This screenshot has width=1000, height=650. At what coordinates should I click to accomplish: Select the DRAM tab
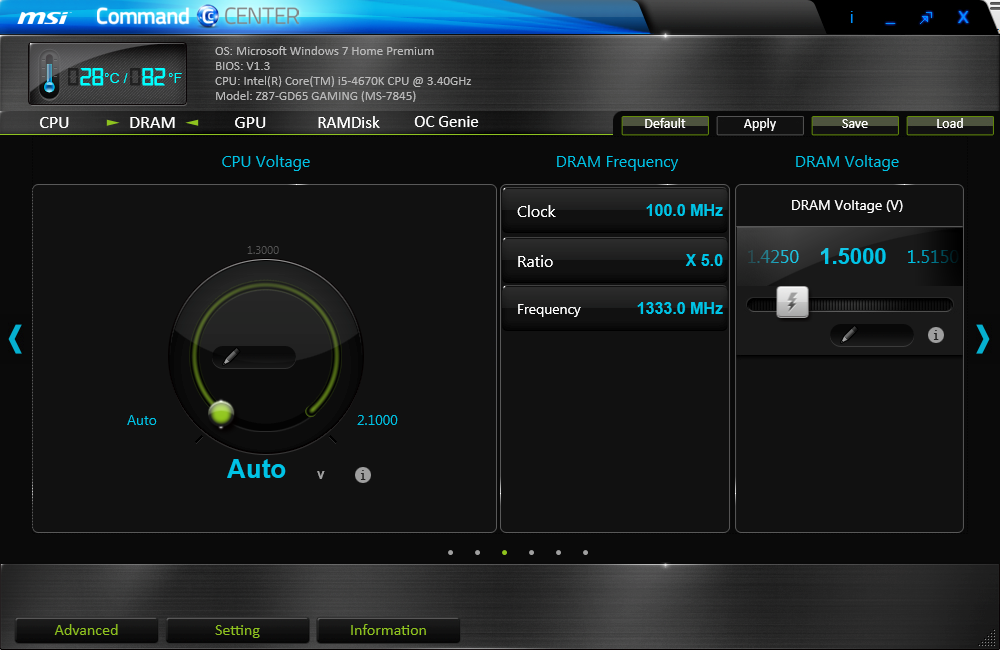(x=152, y=122)
